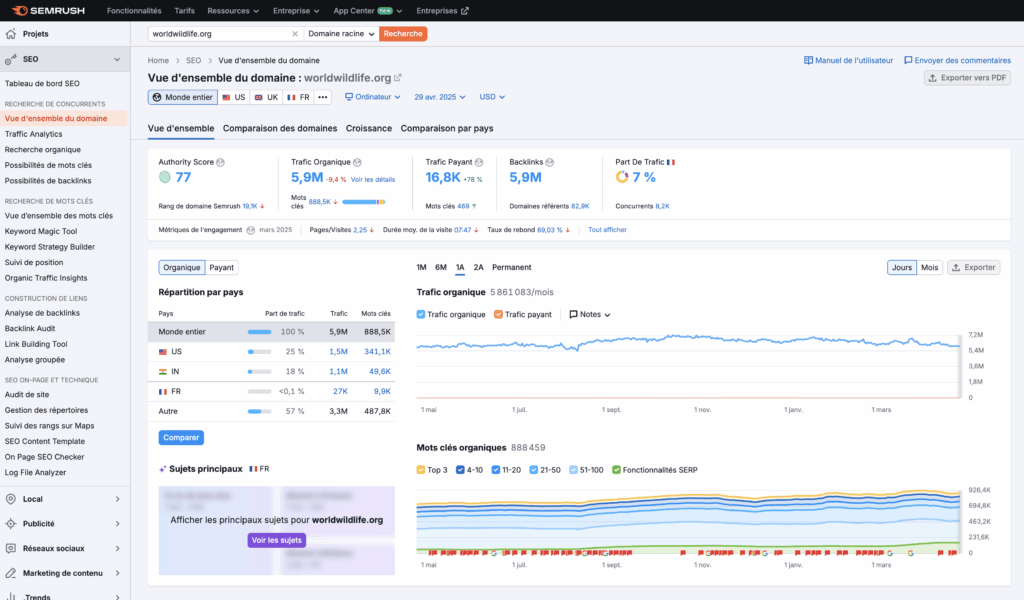The image size is (1024, 600).
Task: Expand the Local sidebar section
Action: [118, 499]
